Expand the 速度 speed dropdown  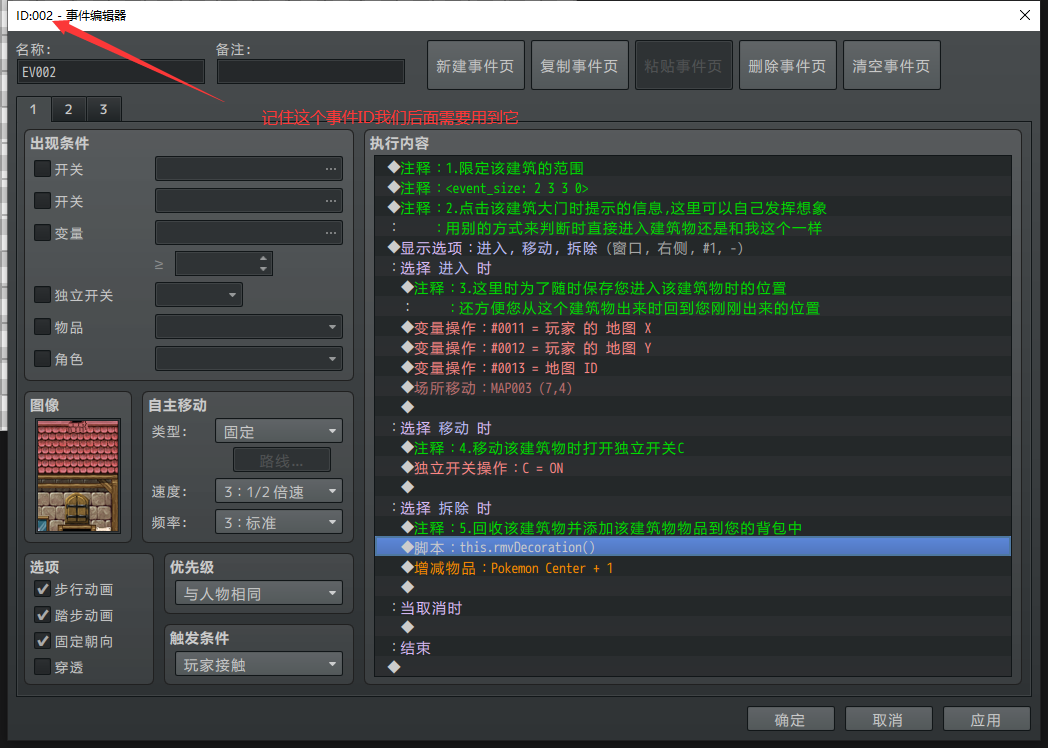[279, 491]
